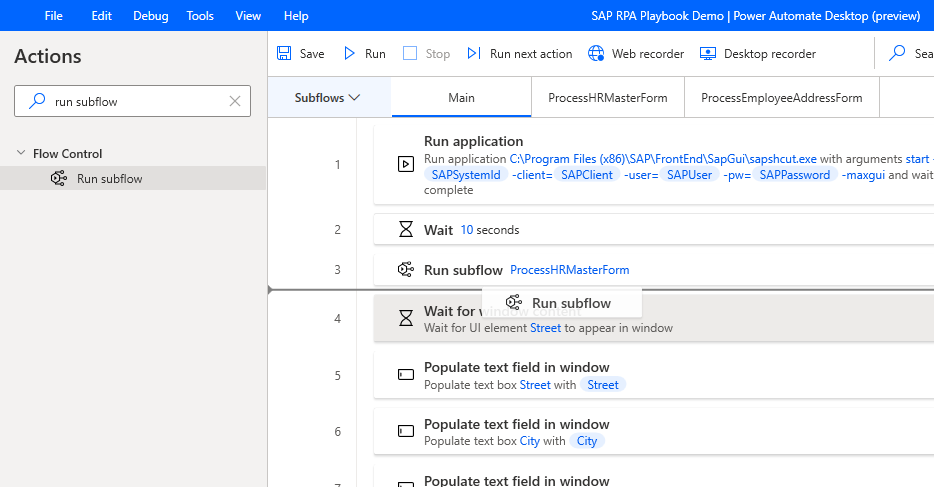Image resolution: width=934 pixels, height=487 pixels.
Task: Click the flow search magnifier icon
Action: (896, 54)
